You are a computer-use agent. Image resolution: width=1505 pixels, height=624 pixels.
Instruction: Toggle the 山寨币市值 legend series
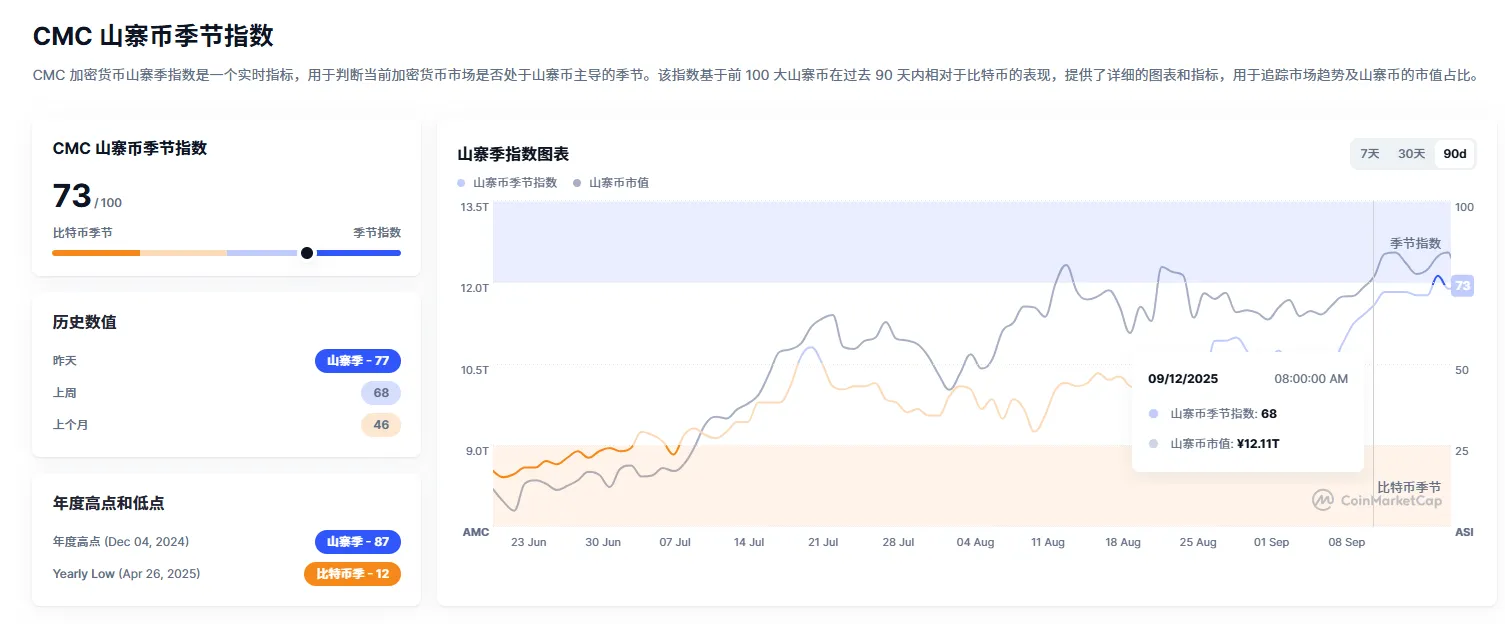tap(611, 183)
